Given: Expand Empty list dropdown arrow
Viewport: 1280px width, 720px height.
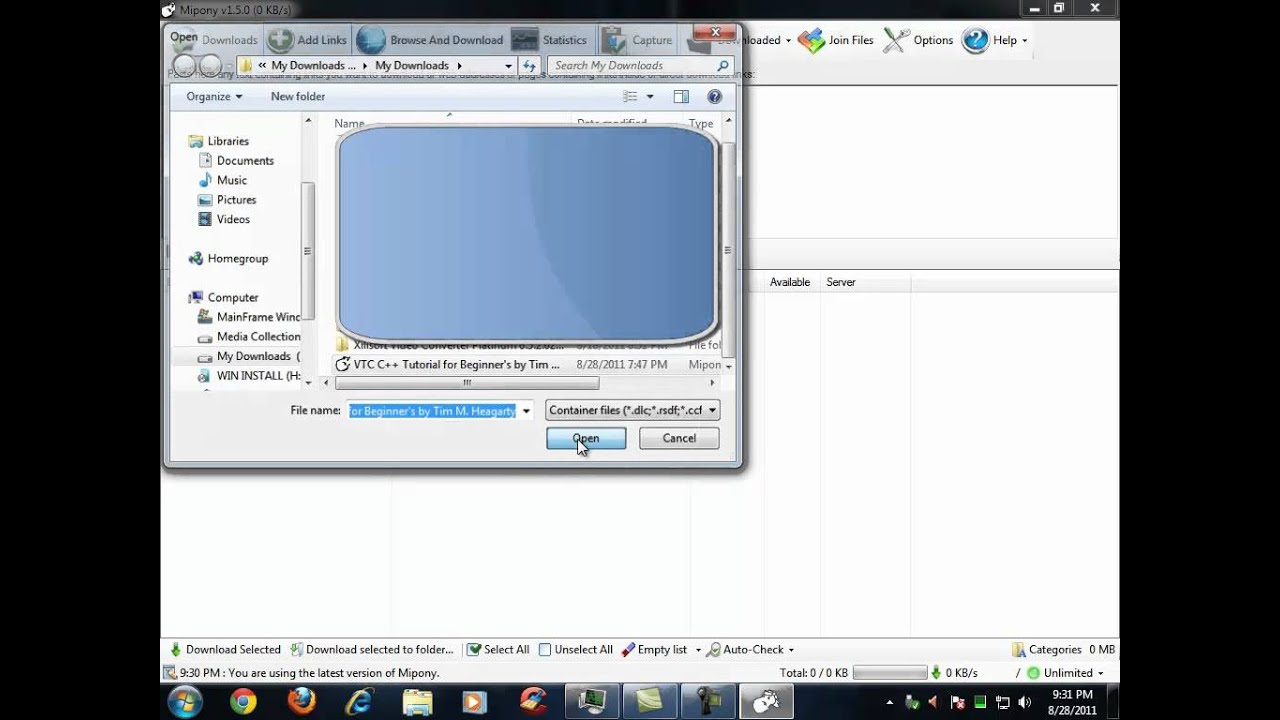Looking at the screenshot, I should tap(698, 650).
